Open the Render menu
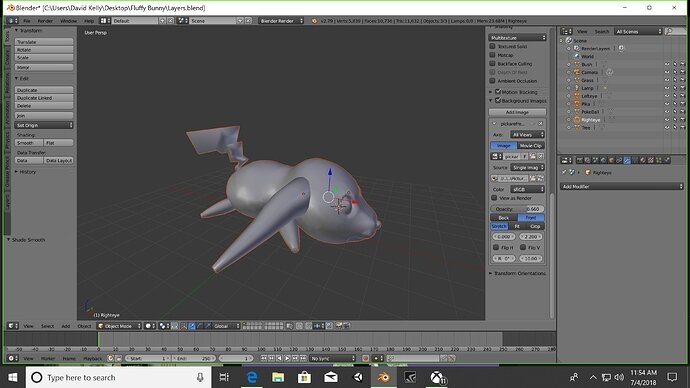The image size is (690, 388). click(x=45, y=21)
